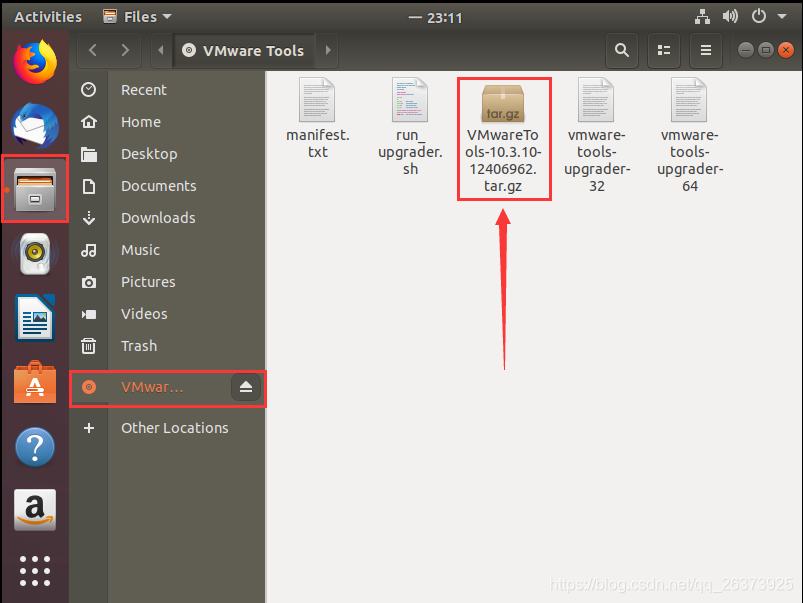This screenshot has height=603, width=803.
Task: Open Rhythmbox speaker icon in dock
Action: point(35,253)
